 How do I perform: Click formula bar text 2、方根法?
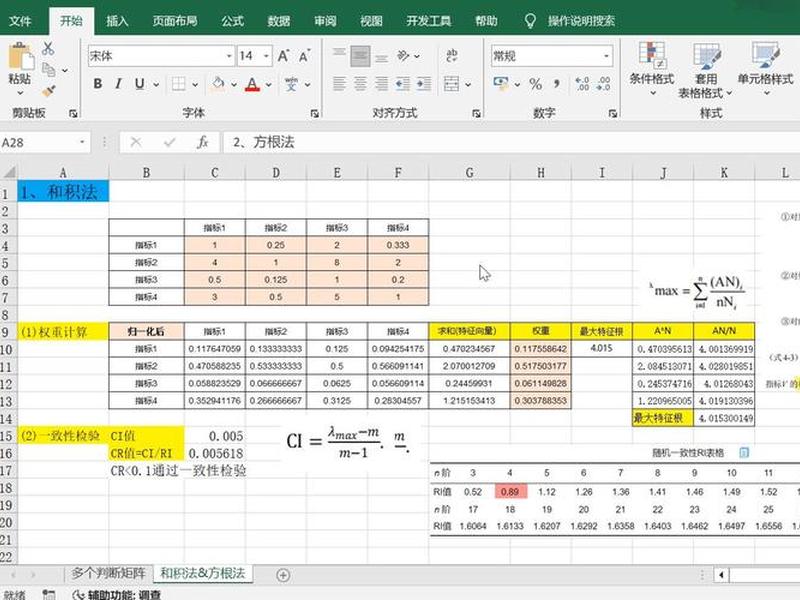pos(264,142)
